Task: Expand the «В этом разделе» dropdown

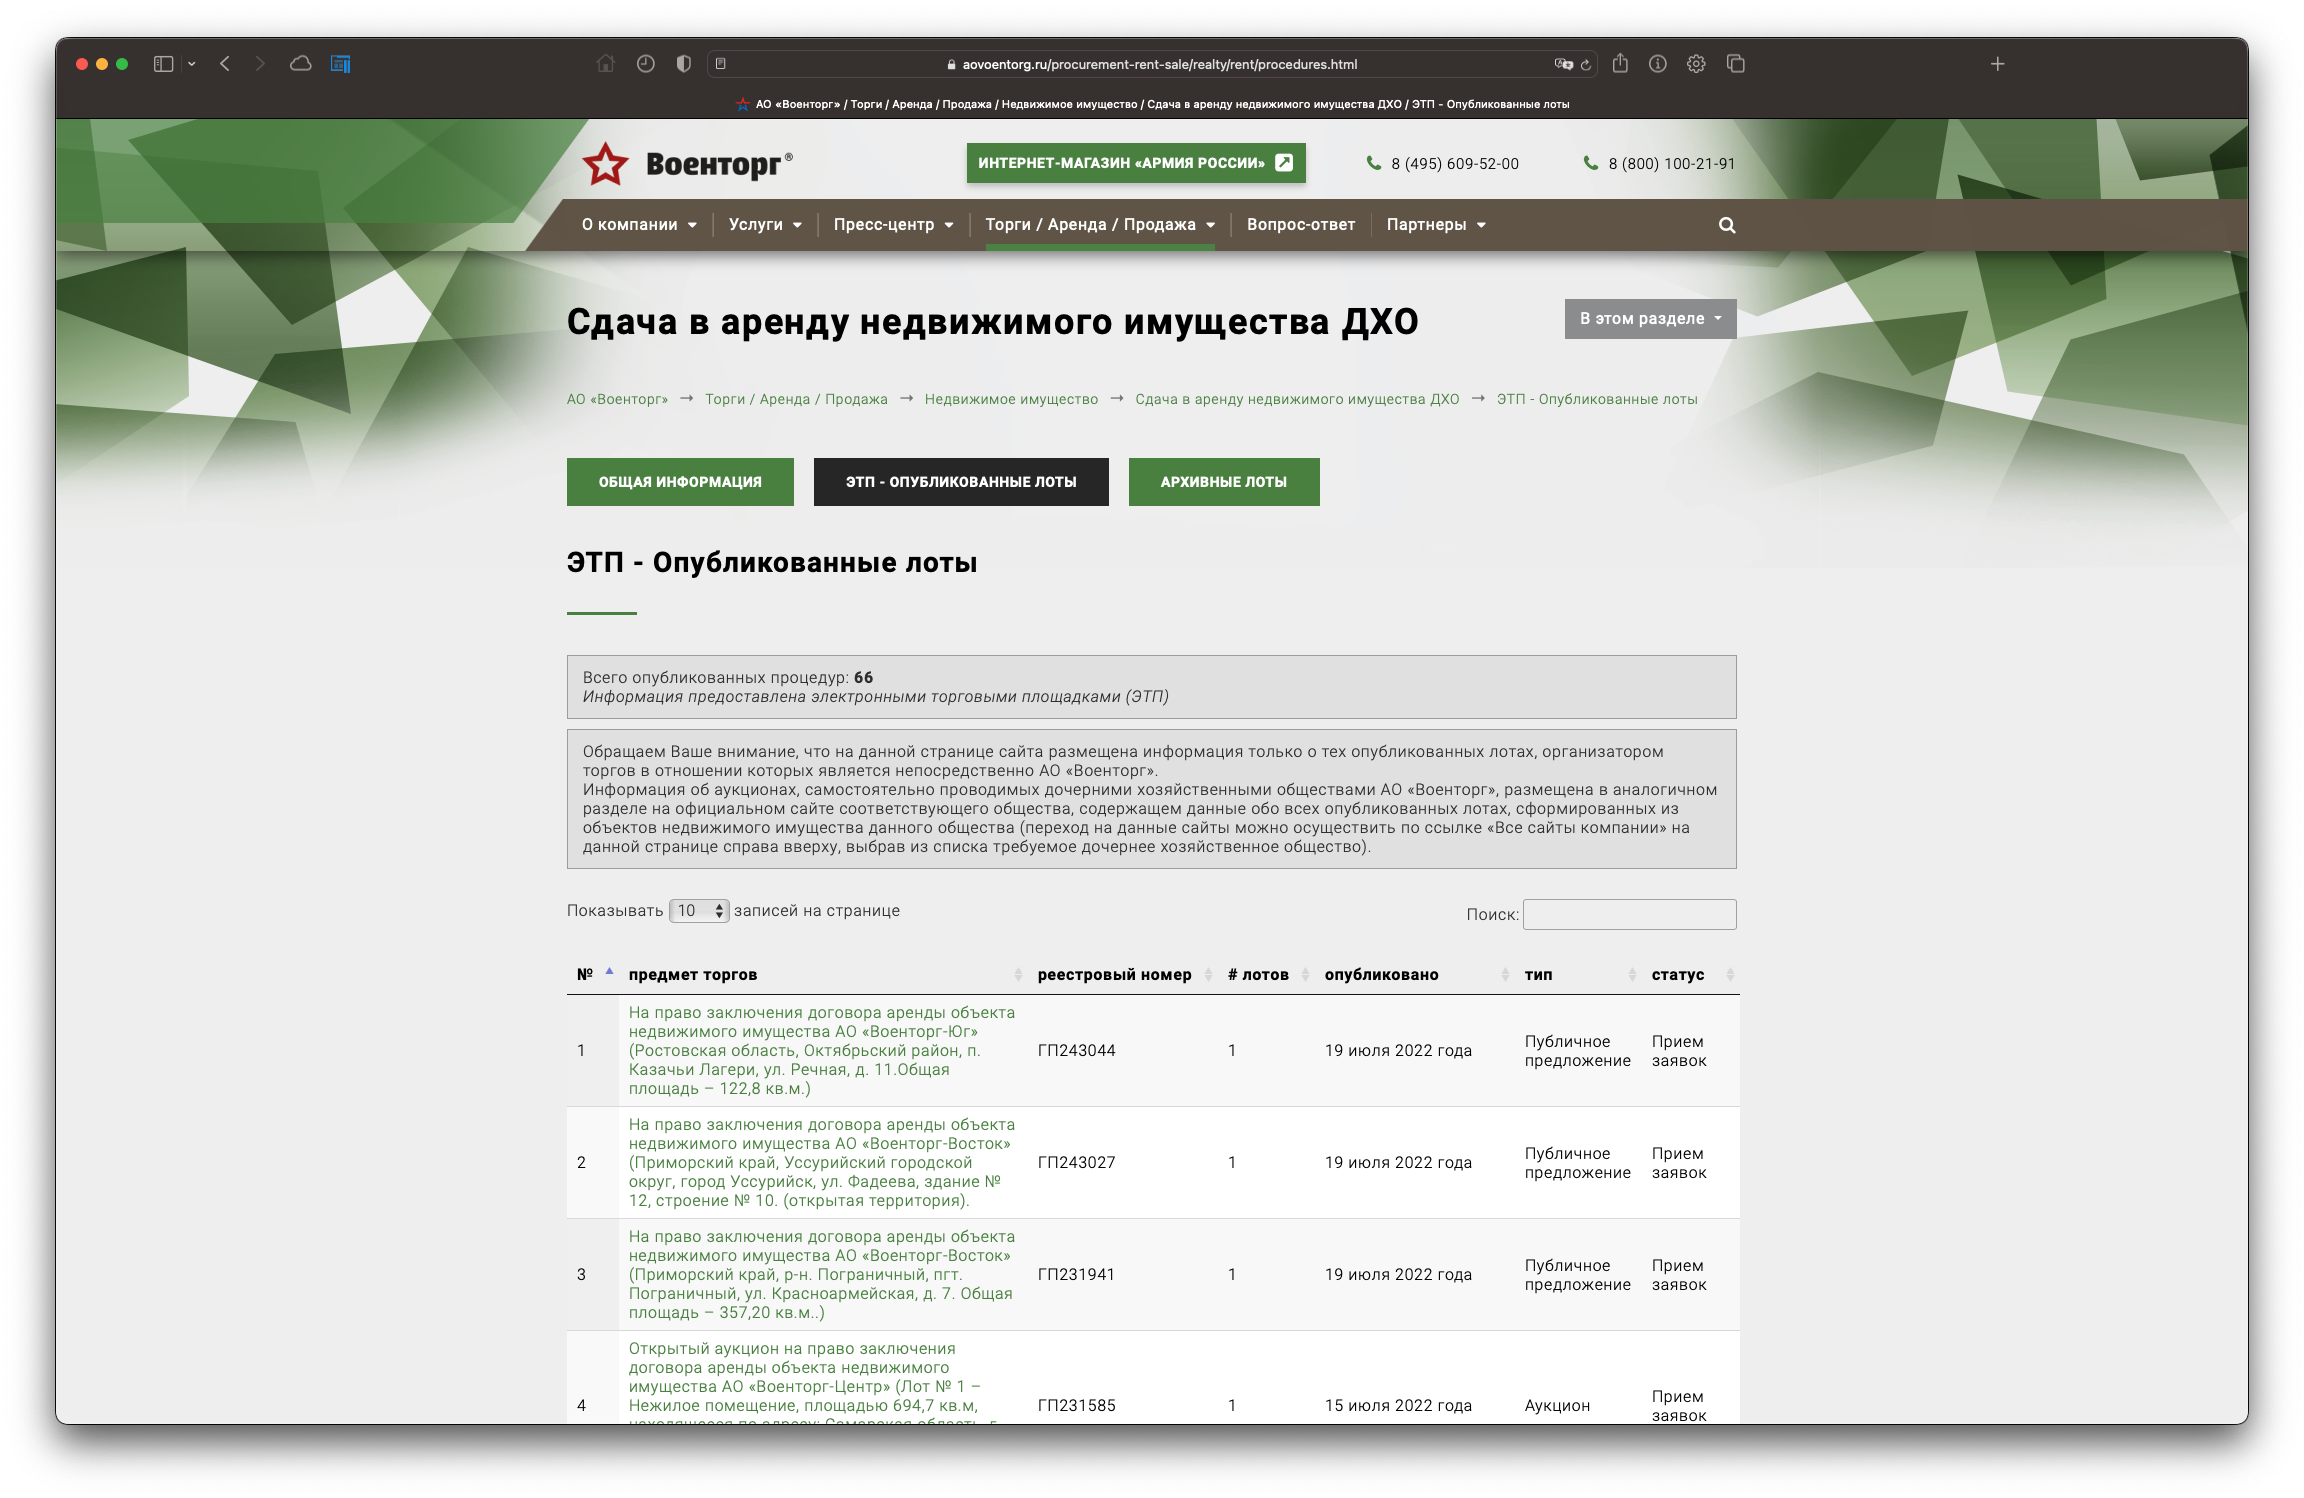Action: click(x=1650, y=319)
